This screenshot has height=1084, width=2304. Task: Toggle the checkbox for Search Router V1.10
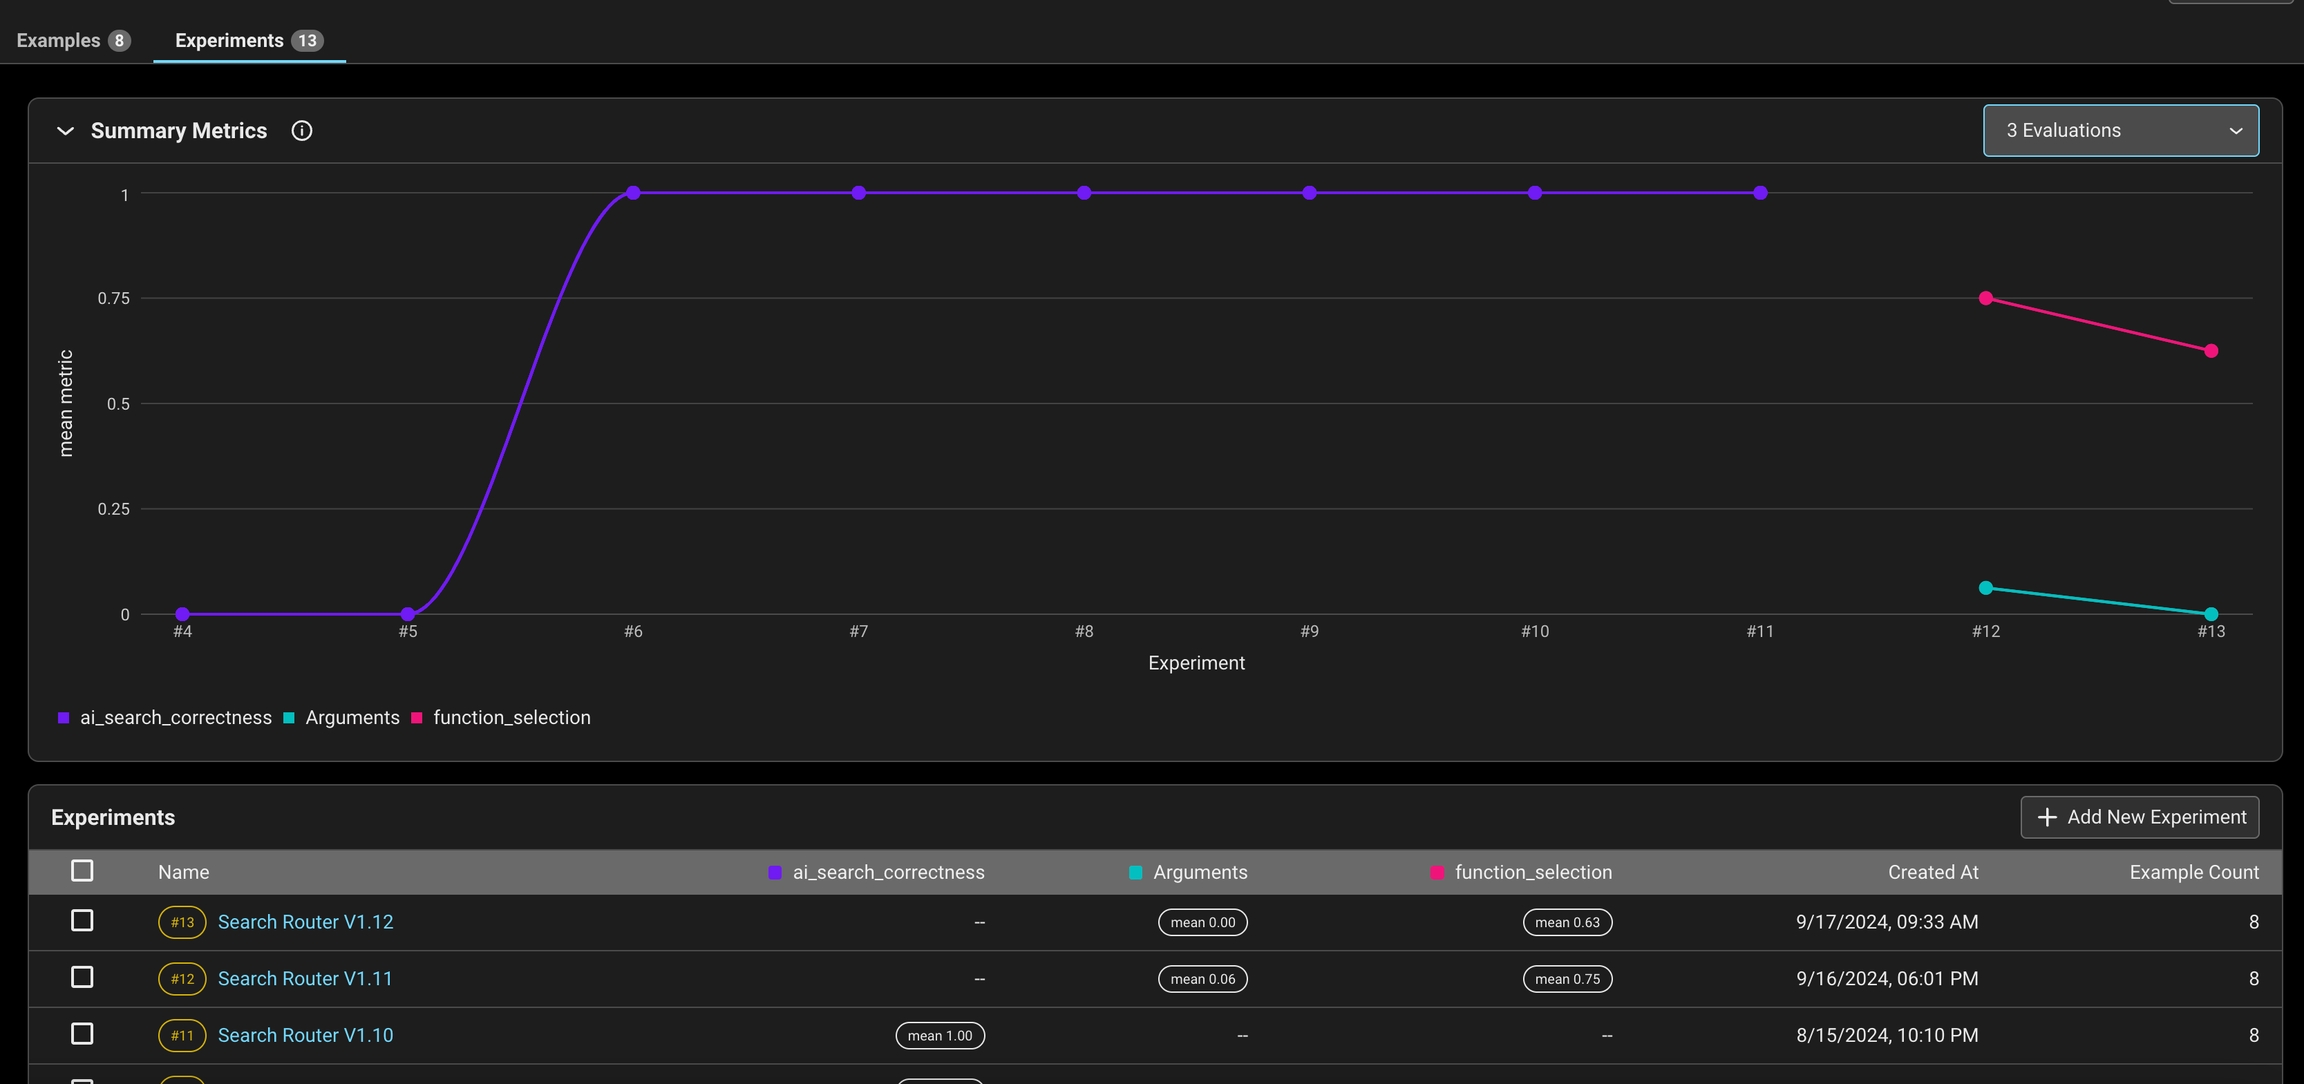point(82,1034)
